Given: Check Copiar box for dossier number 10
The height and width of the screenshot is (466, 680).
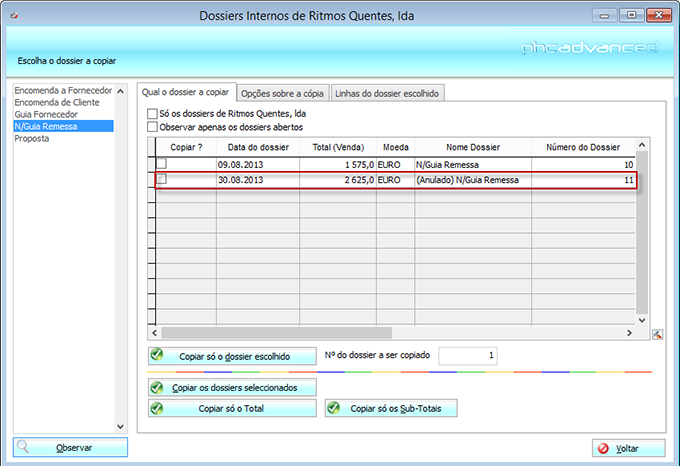Looking at the screenshot, I should pos(161,164).
